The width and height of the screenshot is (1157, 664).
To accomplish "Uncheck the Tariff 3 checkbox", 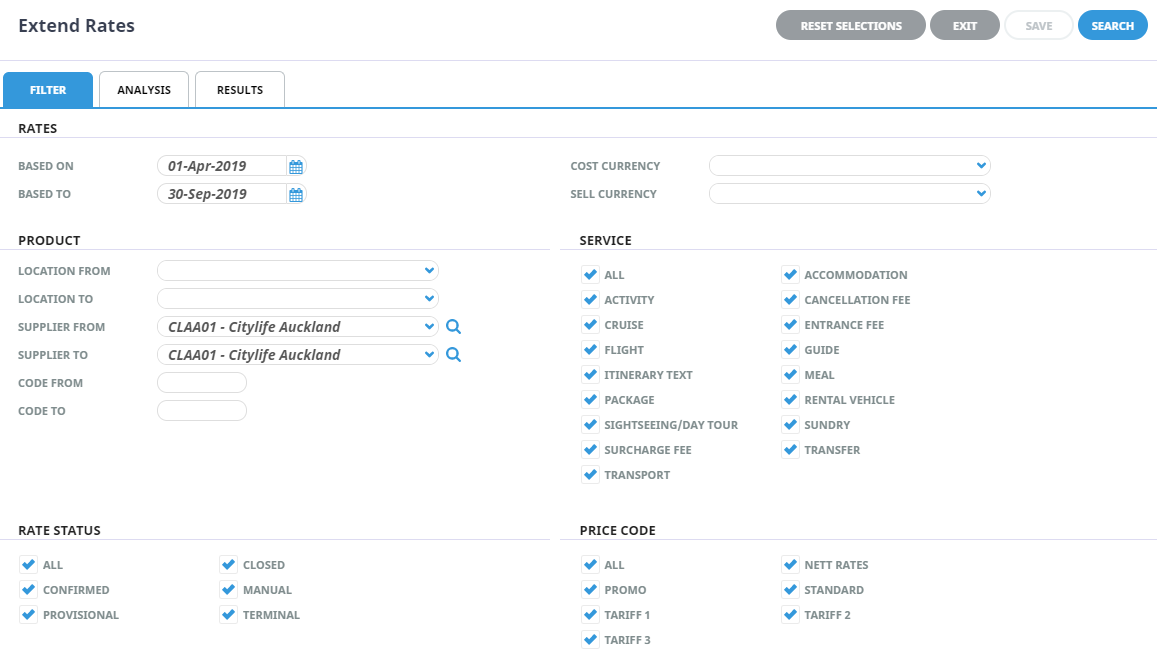I will pyautogui.click(x=590, y=641).
